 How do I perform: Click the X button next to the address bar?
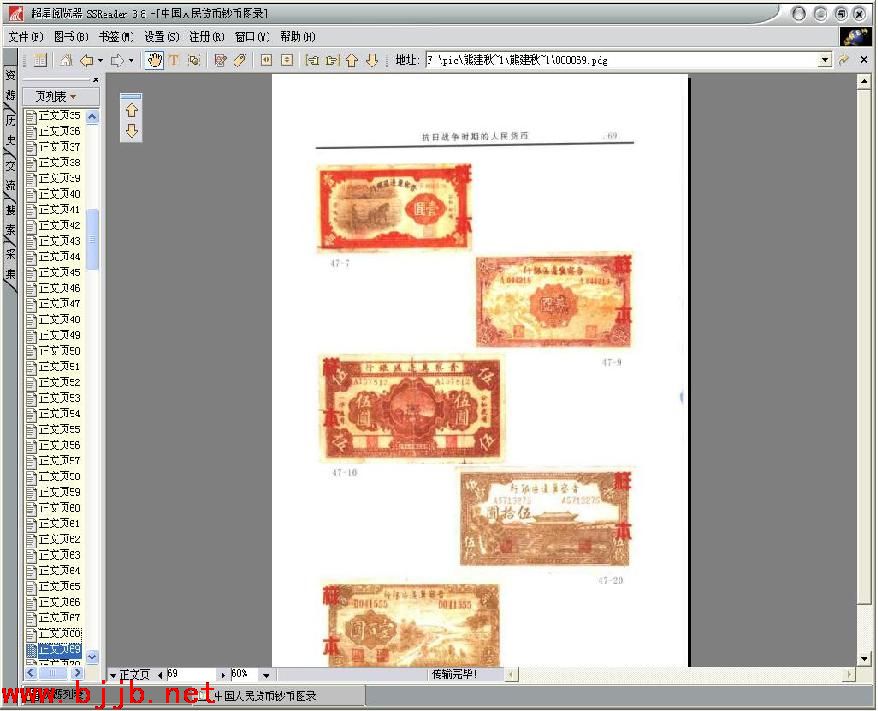(x=864, y=59)
